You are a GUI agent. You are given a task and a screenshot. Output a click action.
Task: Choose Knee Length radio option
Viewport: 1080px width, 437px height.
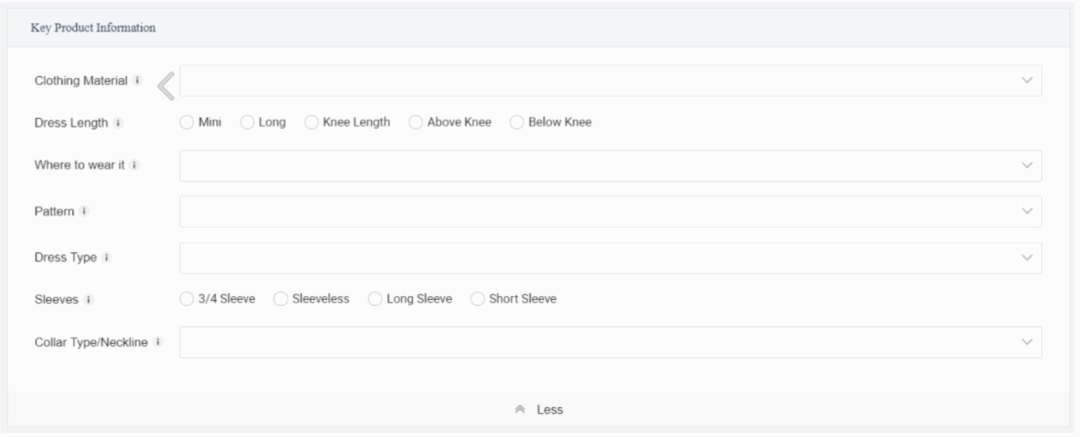pyautogui.click(x=312, y=123)
